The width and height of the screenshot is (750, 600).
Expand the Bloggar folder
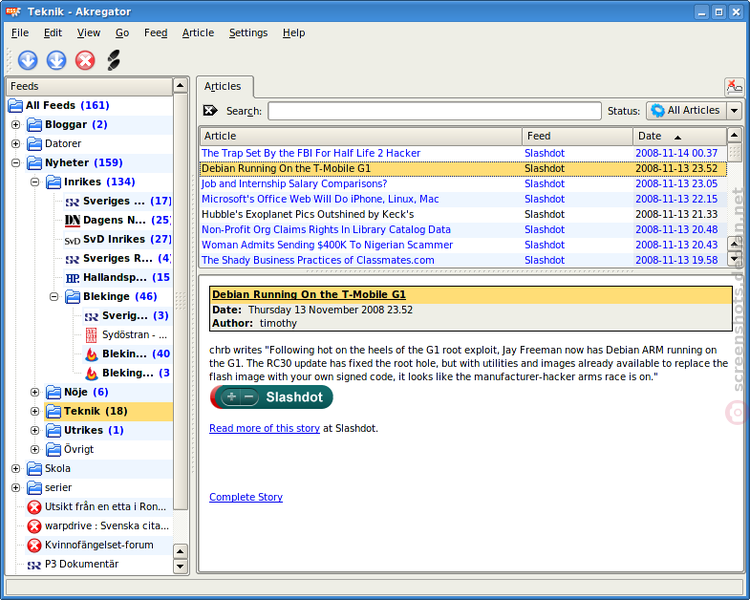16,124
